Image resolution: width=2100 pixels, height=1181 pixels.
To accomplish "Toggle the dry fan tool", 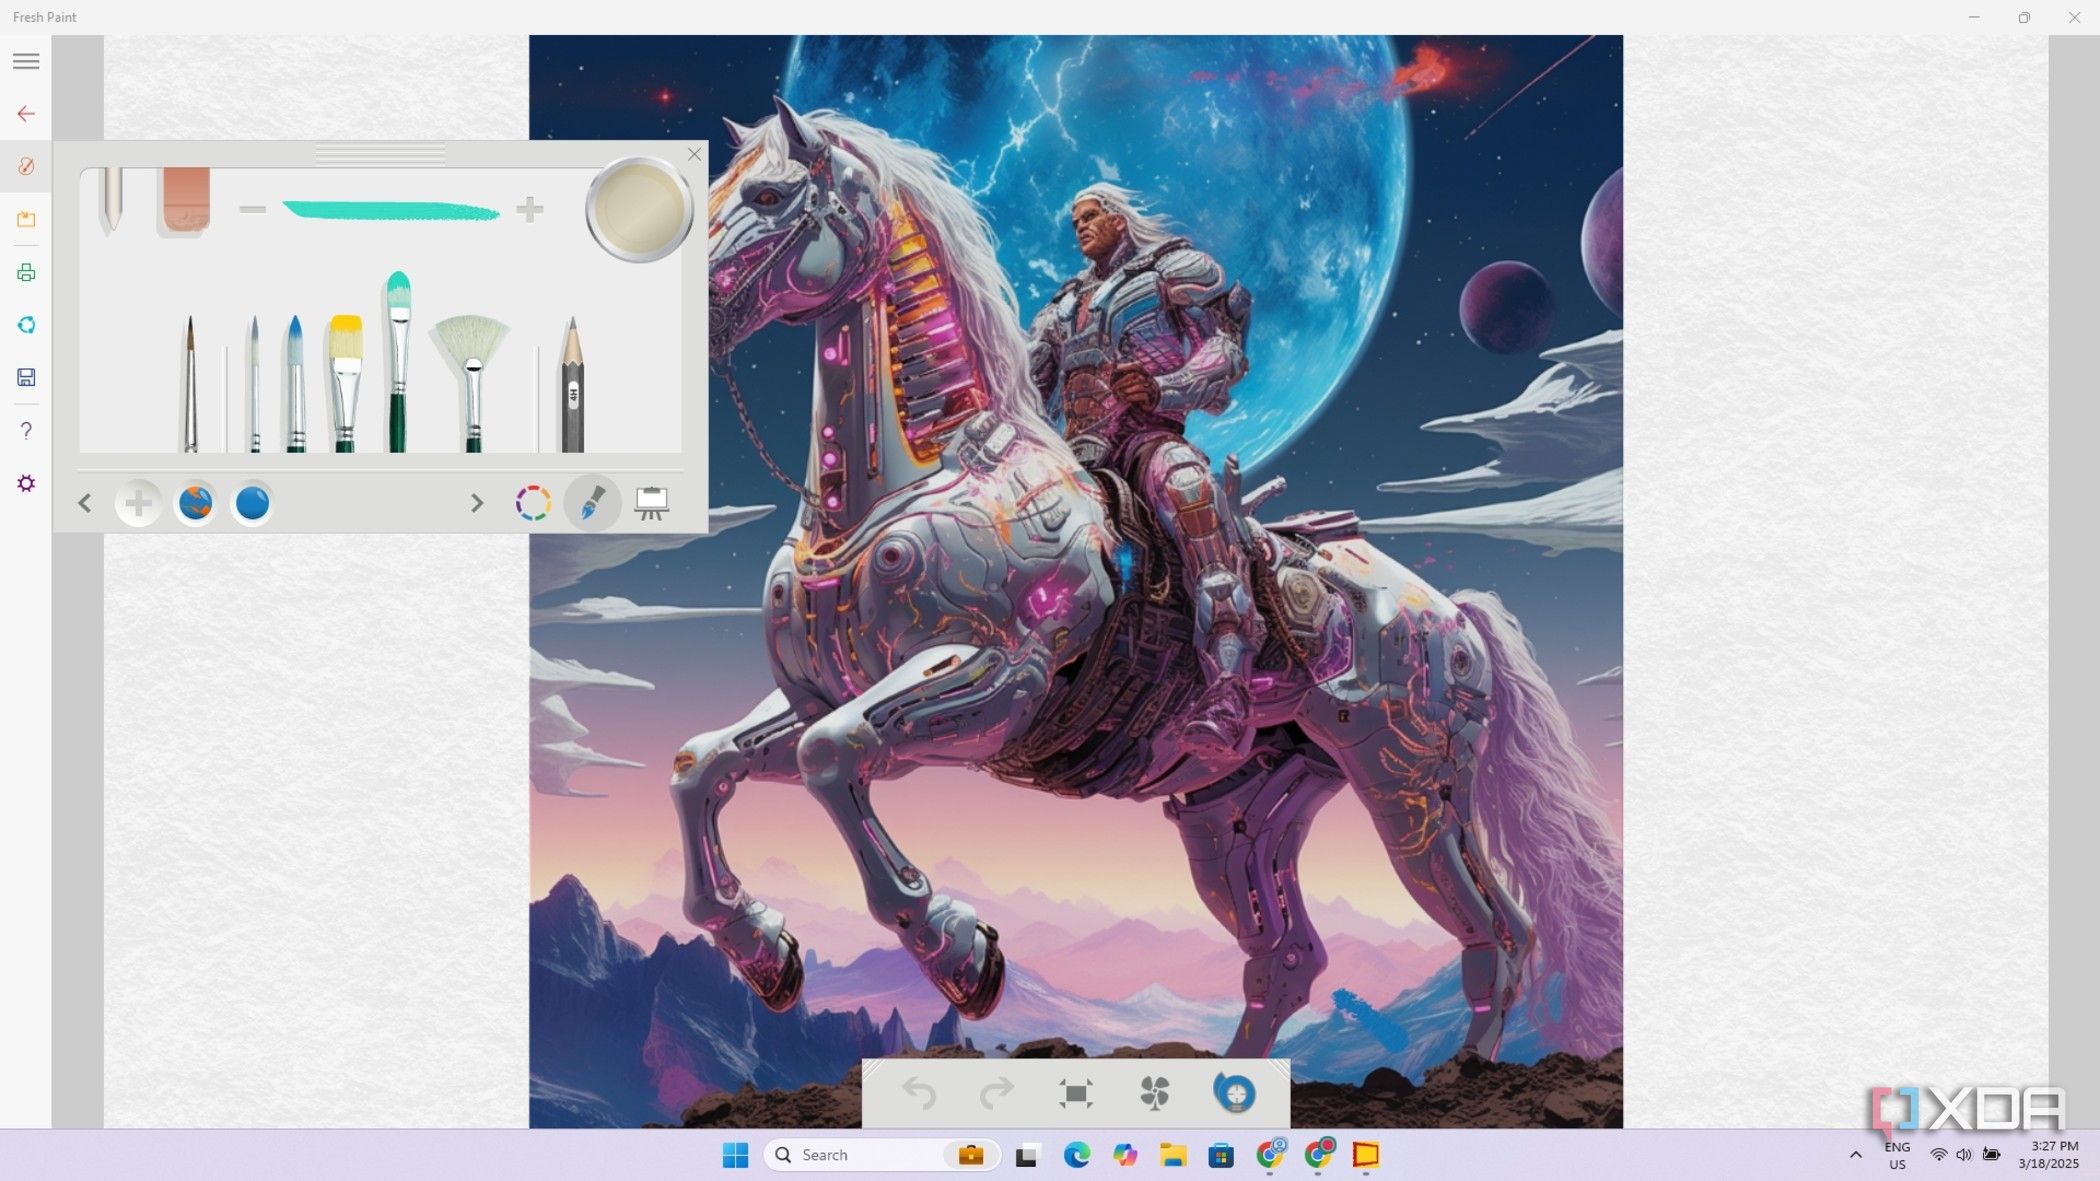I will click(x=1155, y=1093).
